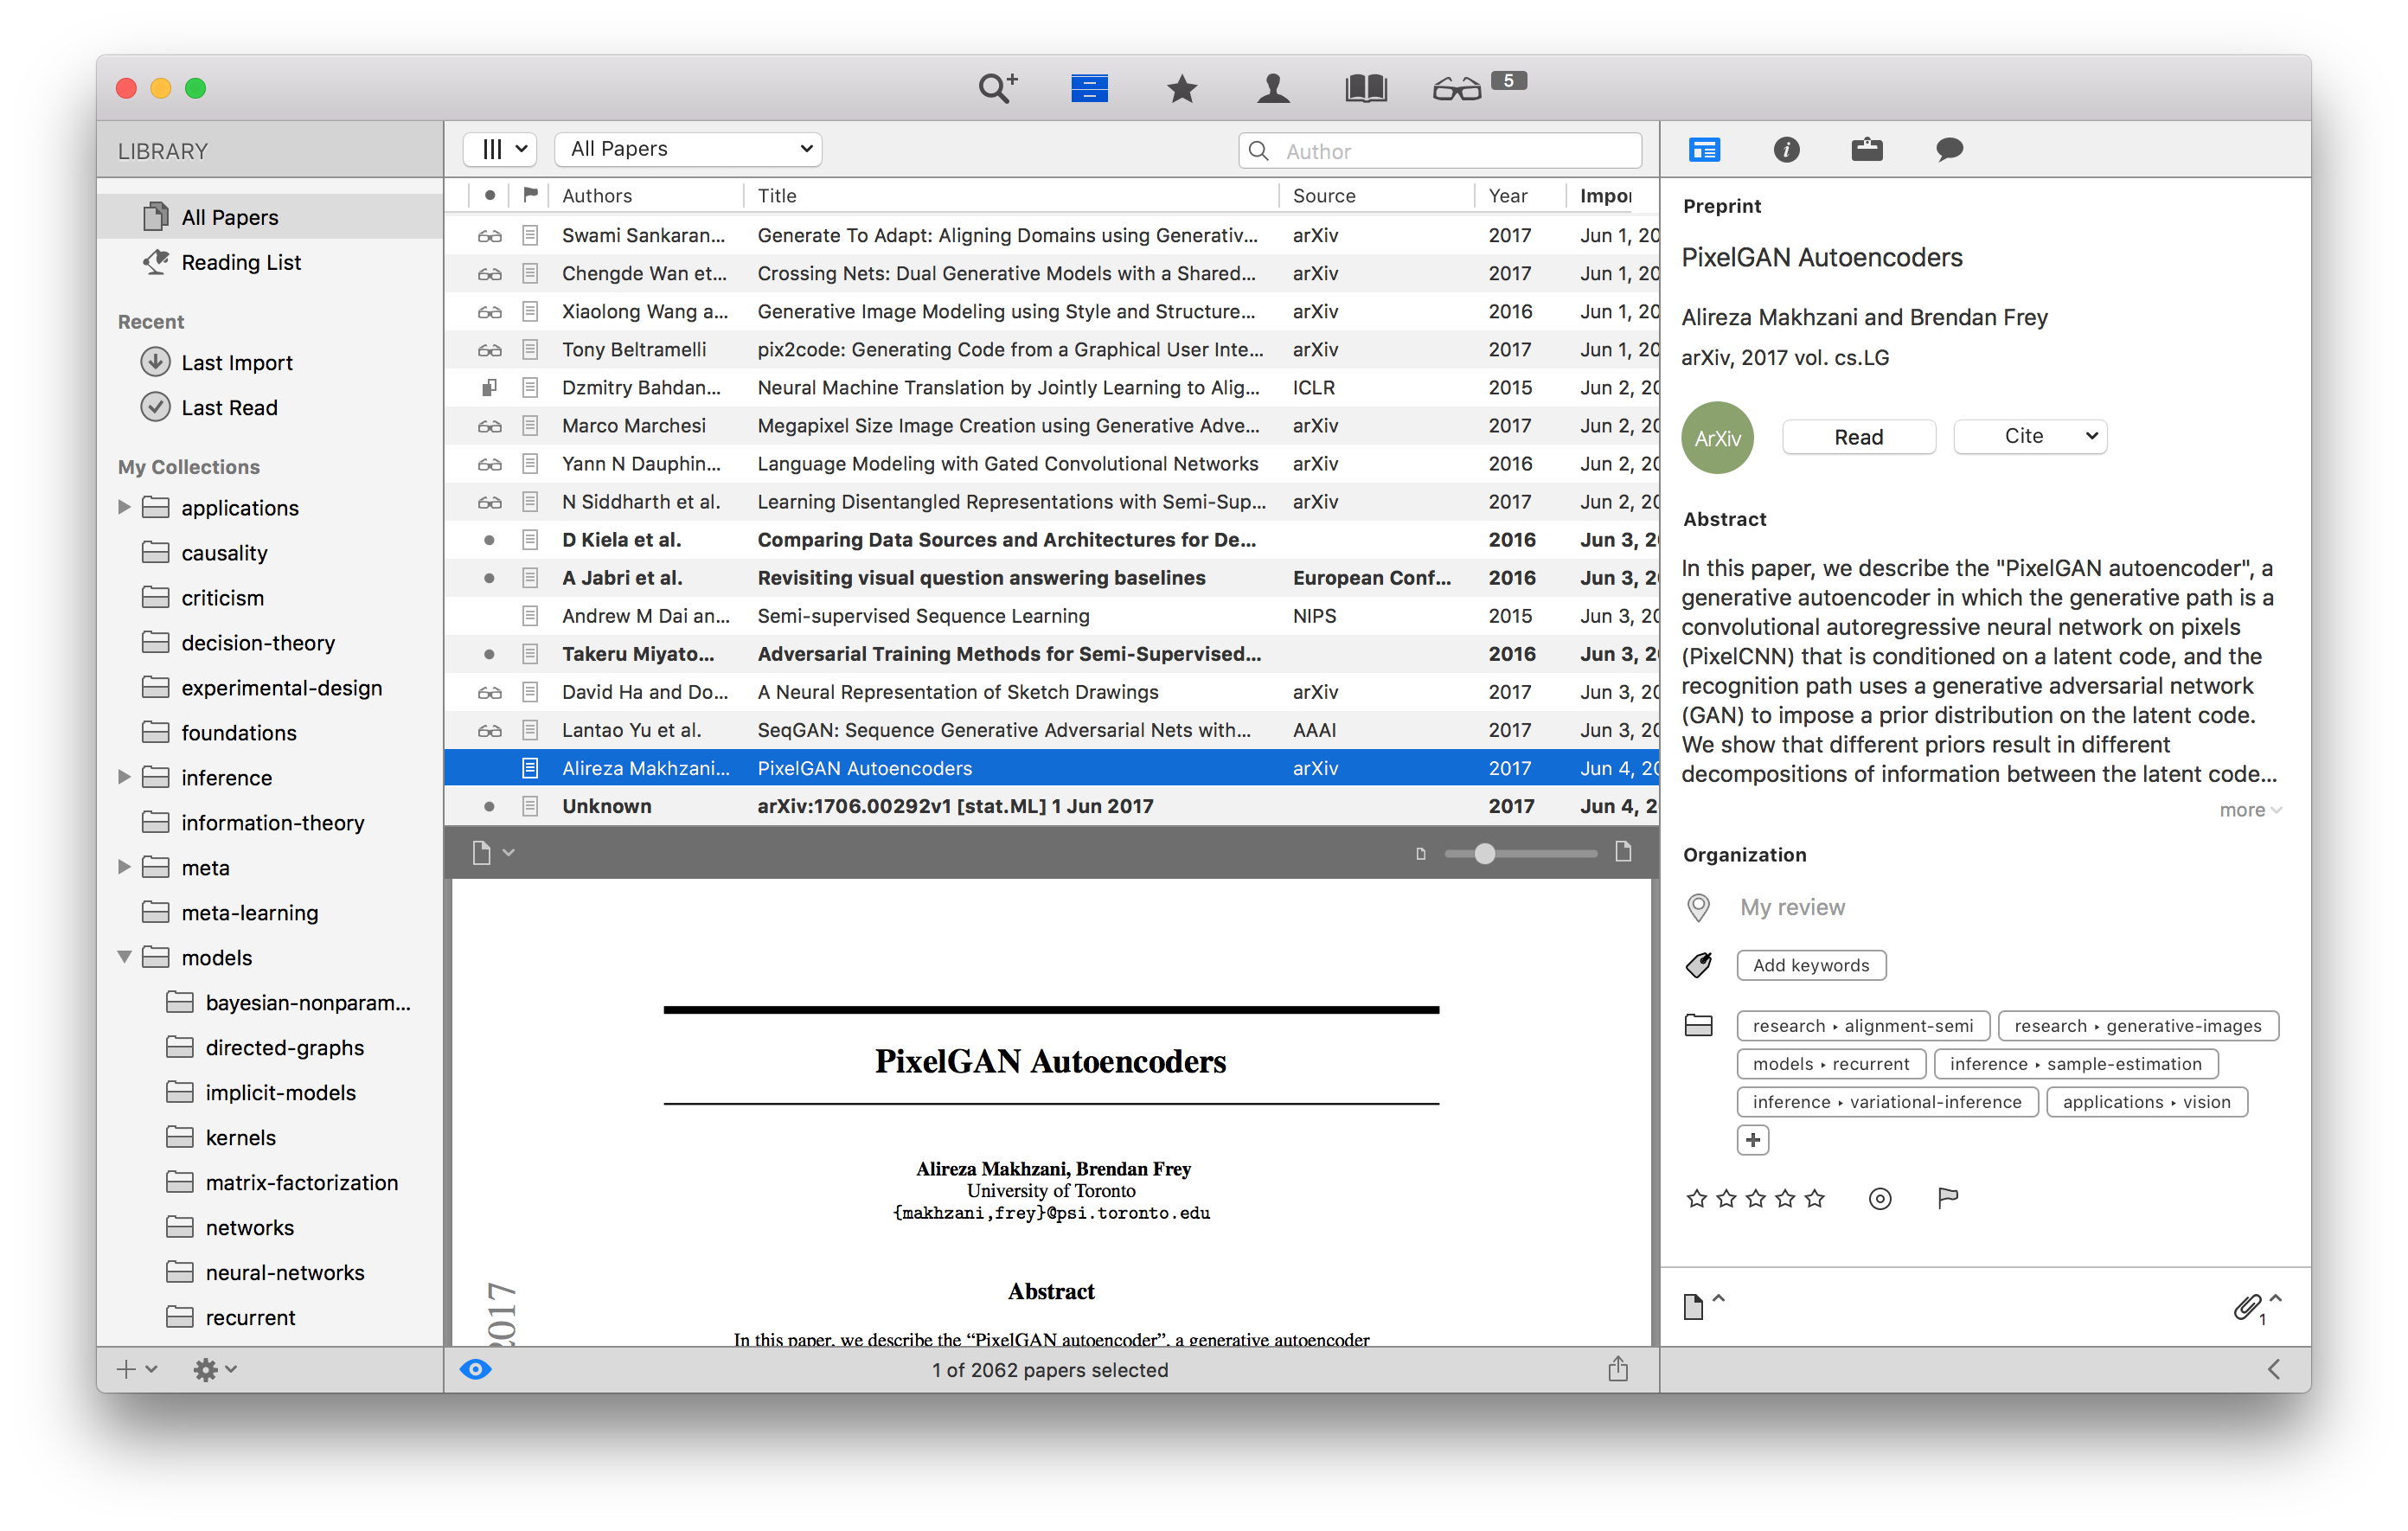The height and width of the screenshot is (1531, 2408).
Task: Click the models recurrent collection tag
Action: 1830,1064
